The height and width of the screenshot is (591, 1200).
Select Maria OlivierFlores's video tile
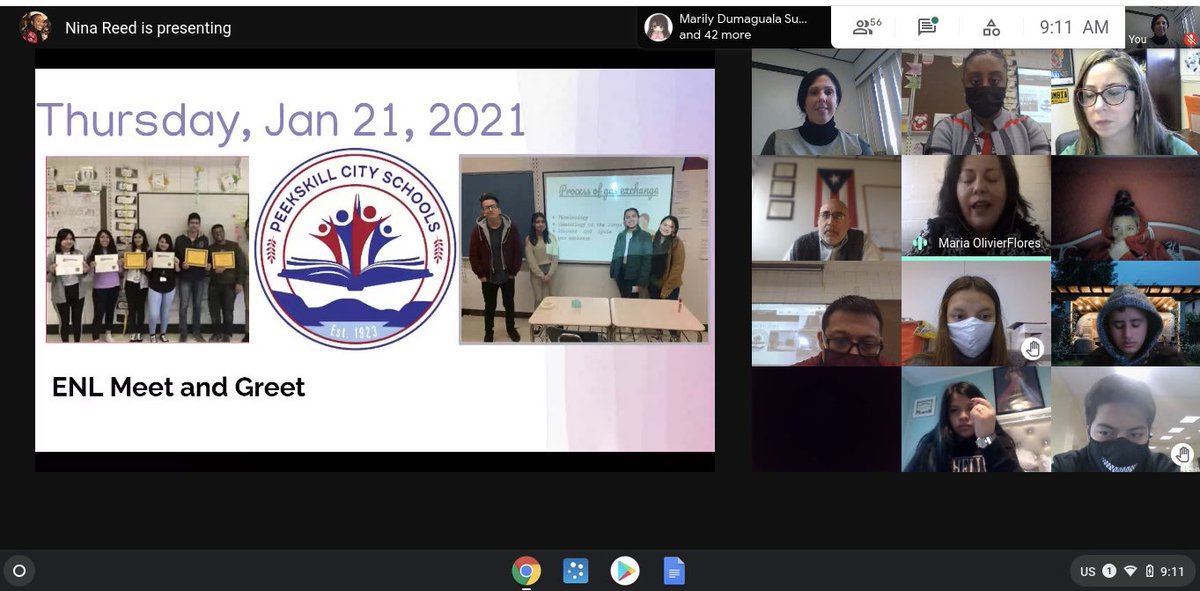[x=976, y=208]
